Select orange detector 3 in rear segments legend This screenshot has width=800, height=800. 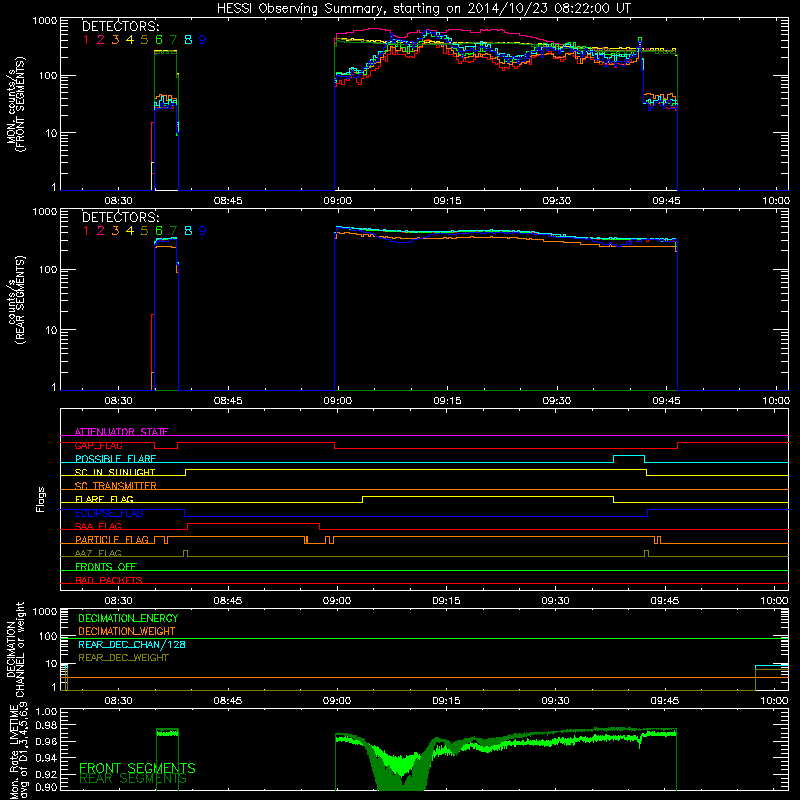(115, 231)
